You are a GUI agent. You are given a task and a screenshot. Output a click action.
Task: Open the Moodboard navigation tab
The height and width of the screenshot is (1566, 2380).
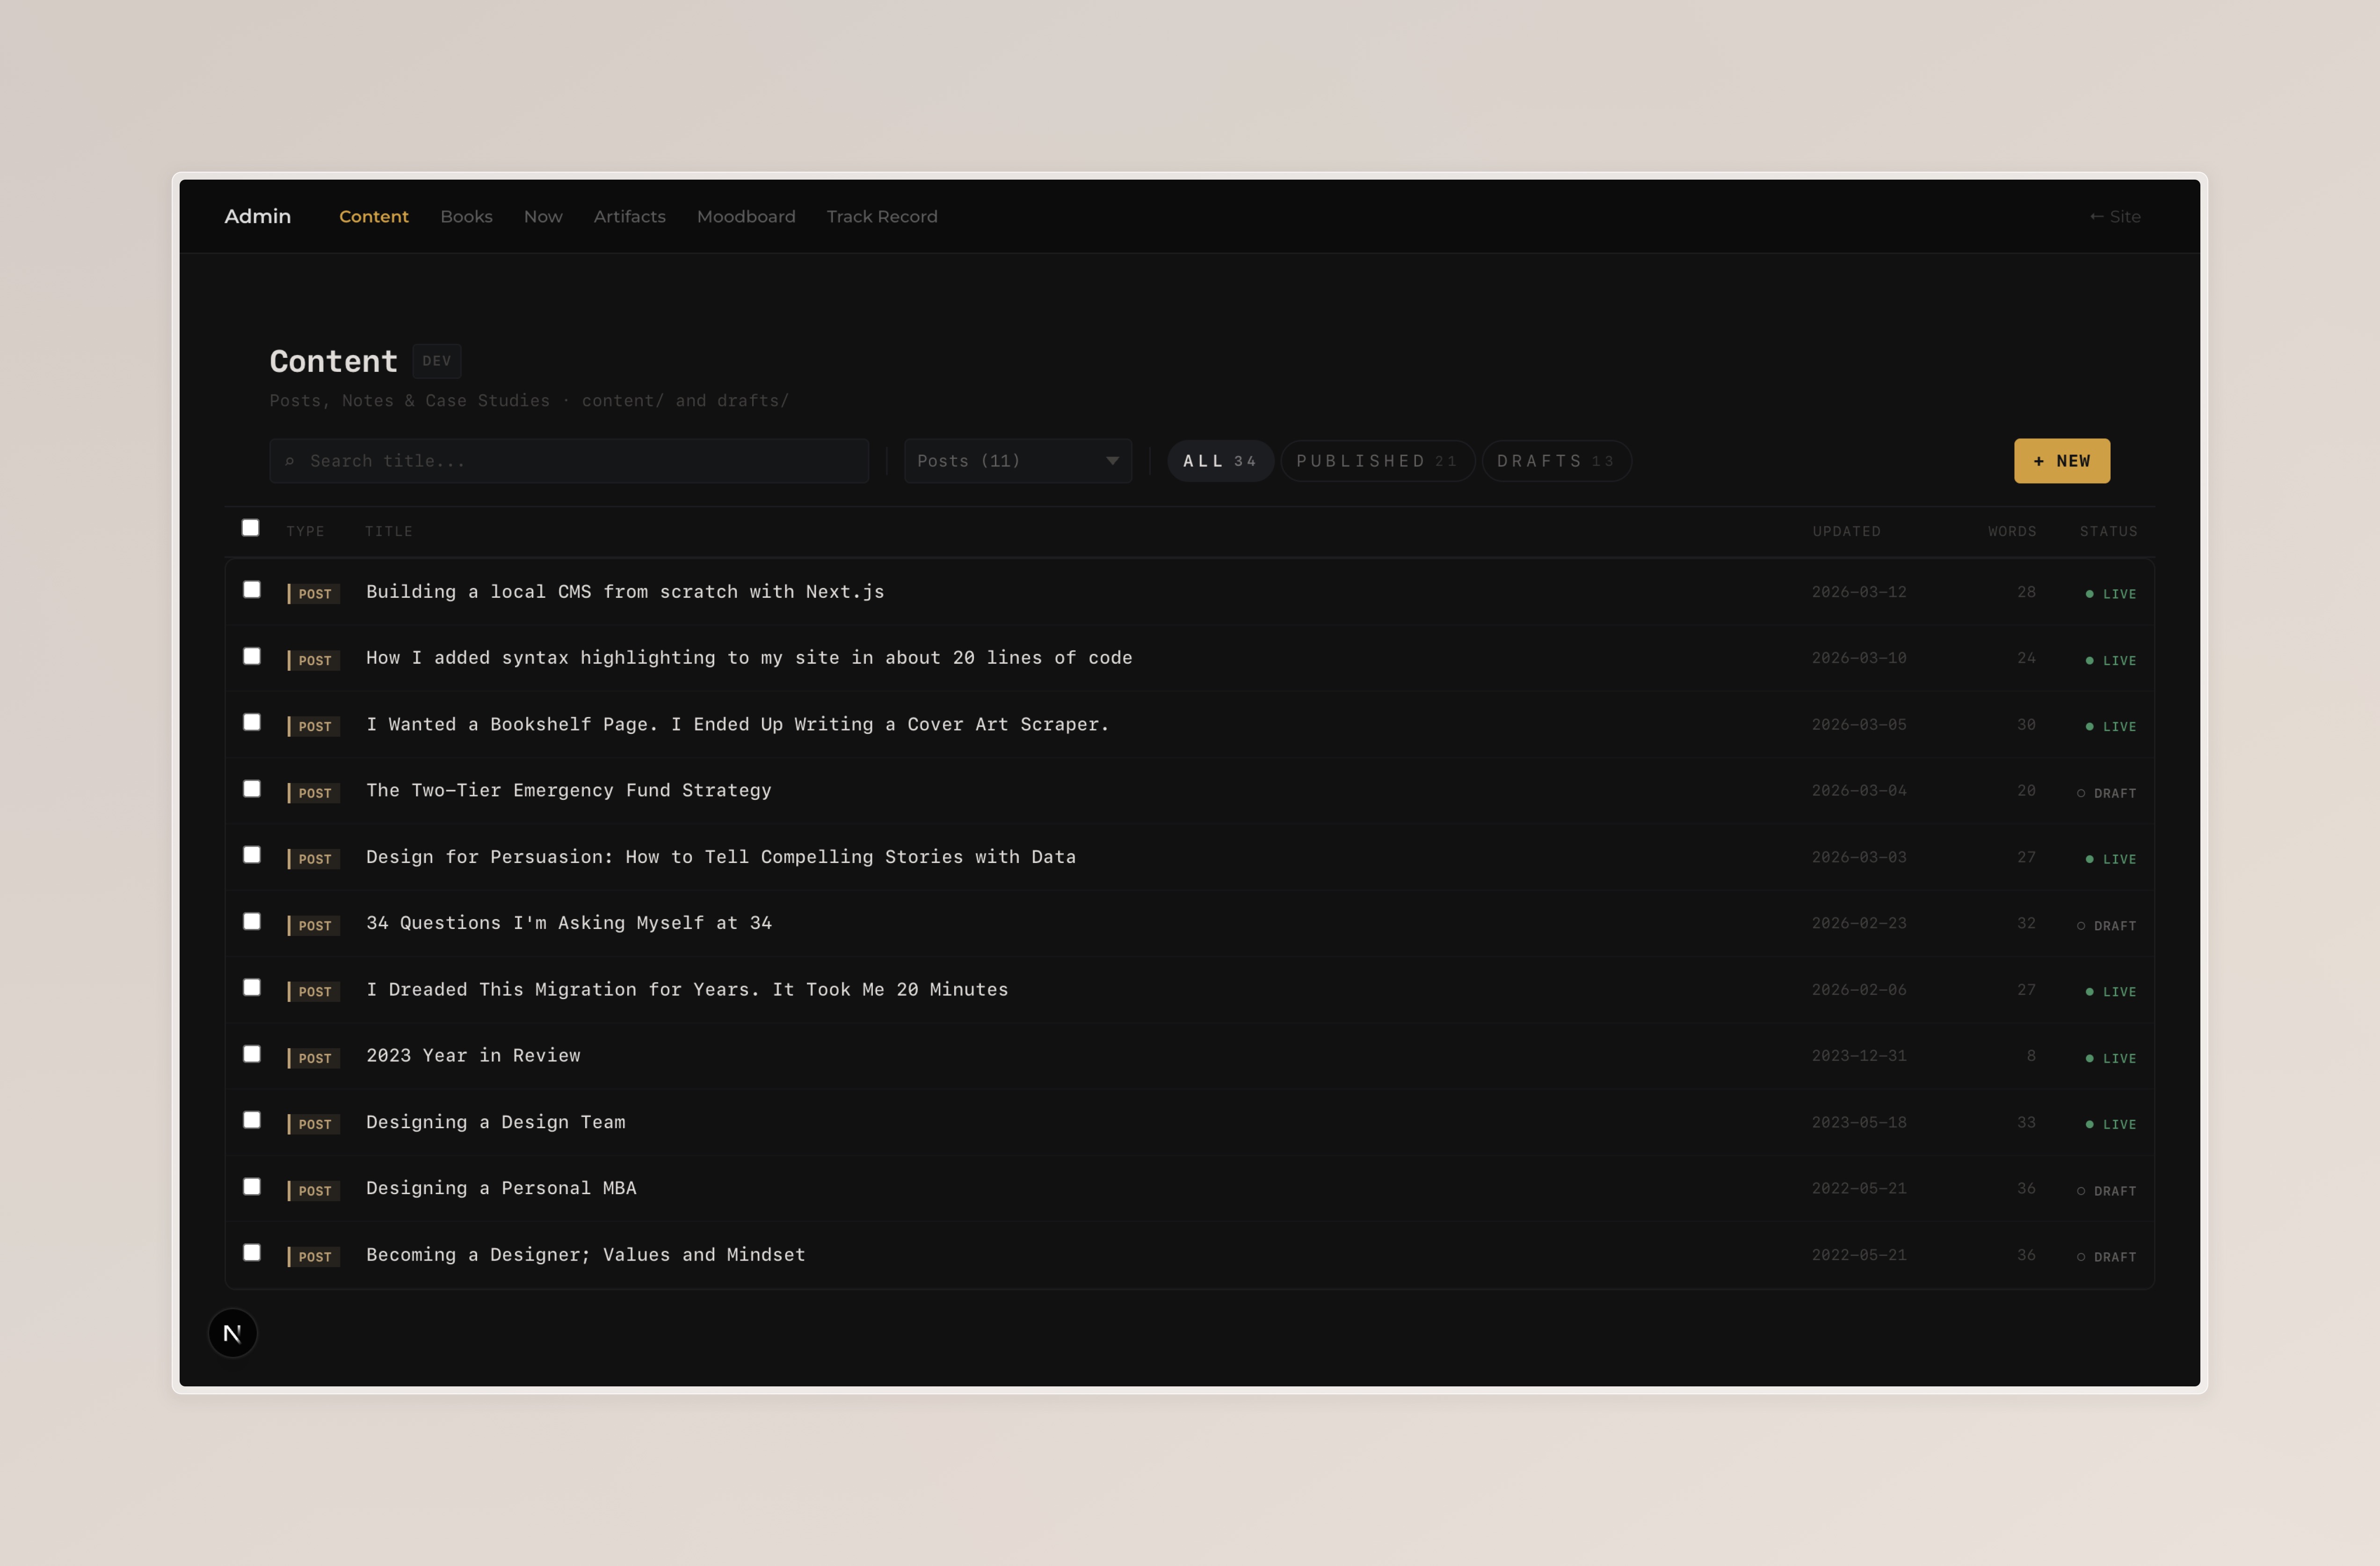pyautogui.click(x=746, y=216)
